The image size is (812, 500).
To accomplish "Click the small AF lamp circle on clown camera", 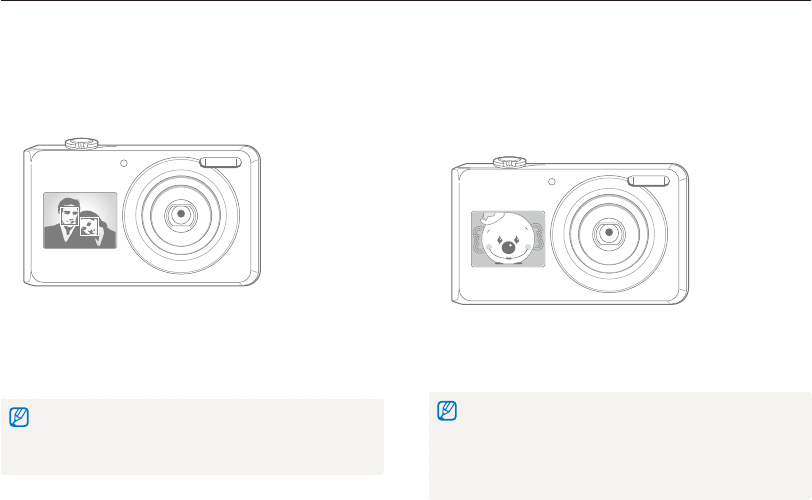I will (552, 182).
